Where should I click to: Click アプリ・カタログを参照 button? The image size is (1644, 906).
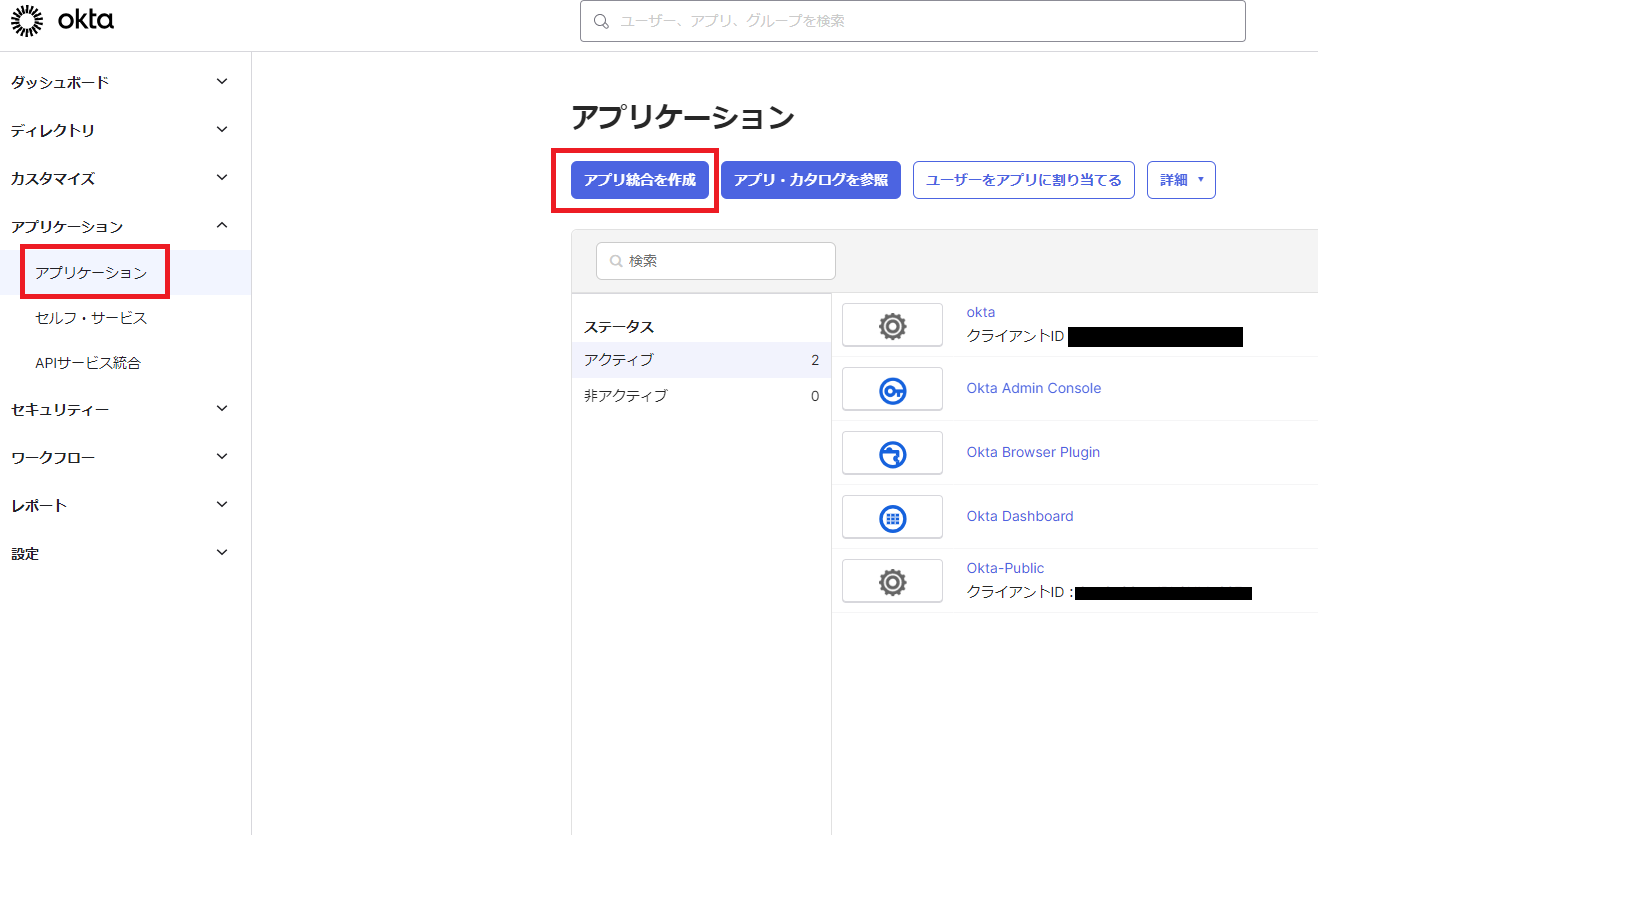click(811, 180)
